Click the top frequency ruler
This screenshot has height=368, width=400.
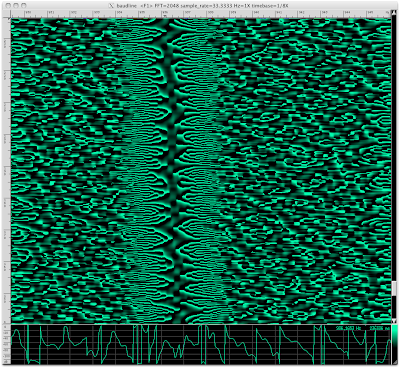pyautogui.click(x=201, y=14)
